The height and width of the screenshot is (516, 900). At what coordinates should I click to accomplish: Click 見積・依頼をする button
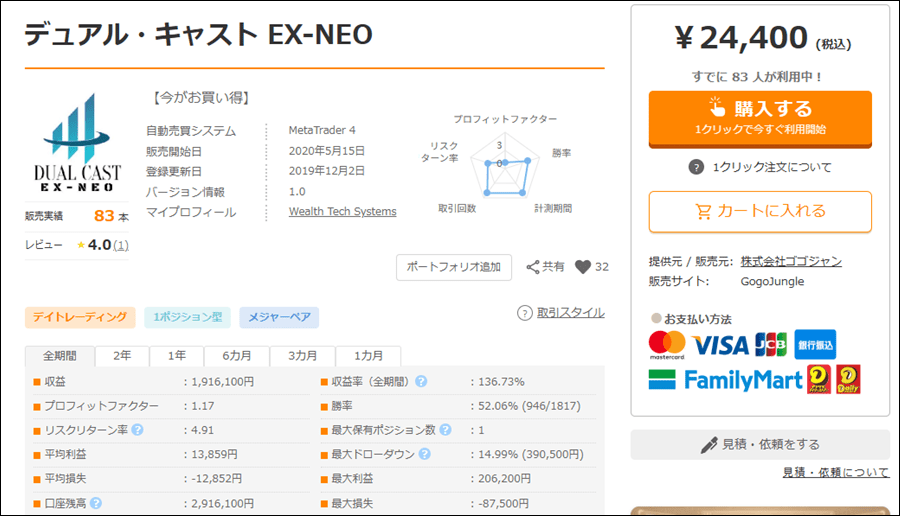tap(760, 445)
